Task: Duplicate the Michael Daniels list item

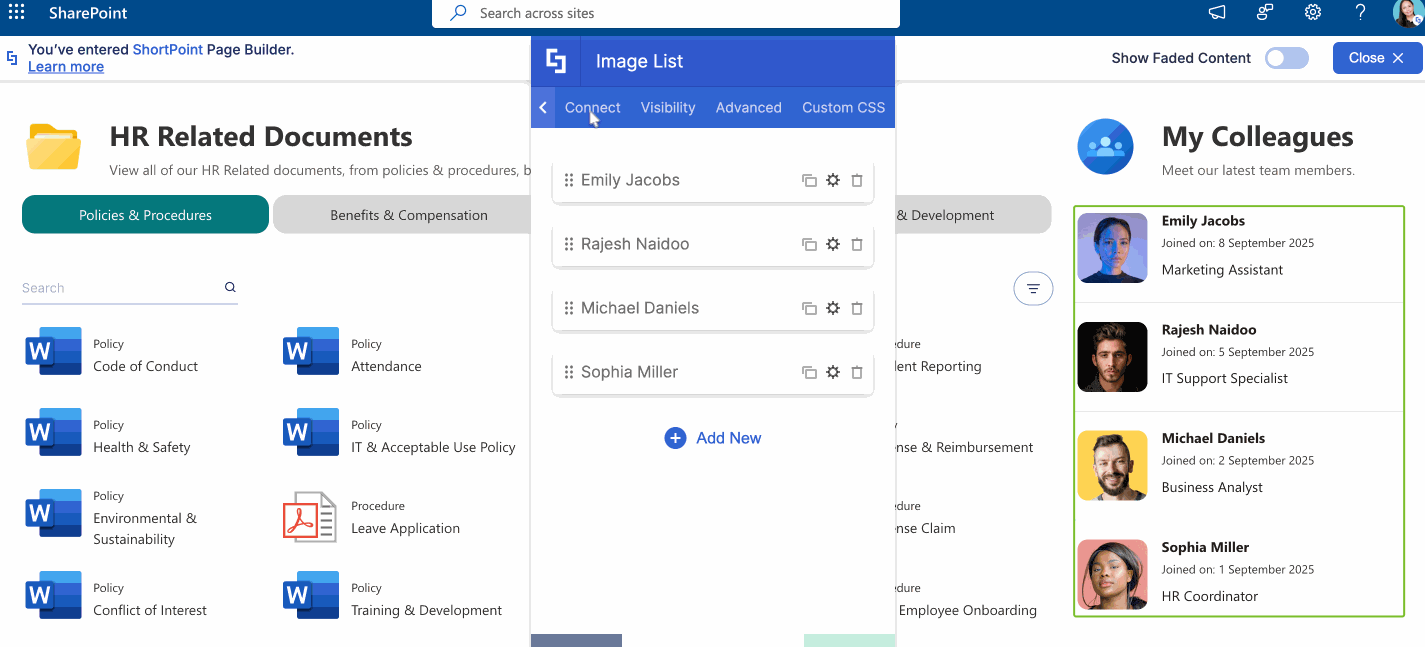Action: (809, 308)
